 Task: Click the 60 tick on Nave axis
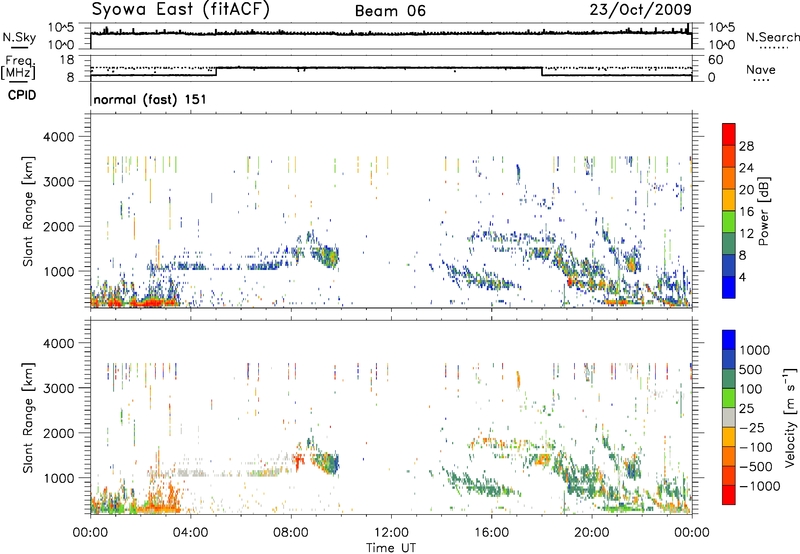point(716,60)
